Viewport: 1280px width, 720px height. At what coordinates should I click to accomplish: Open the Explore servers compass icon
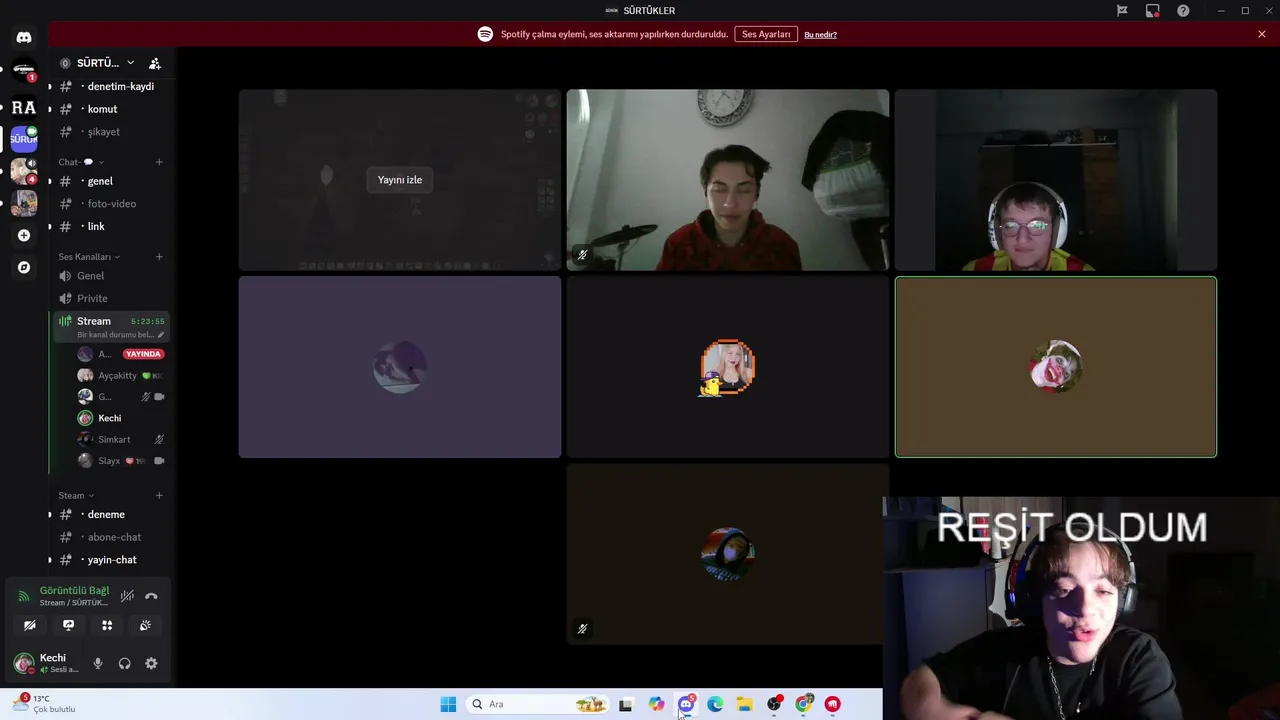(24, 267)
